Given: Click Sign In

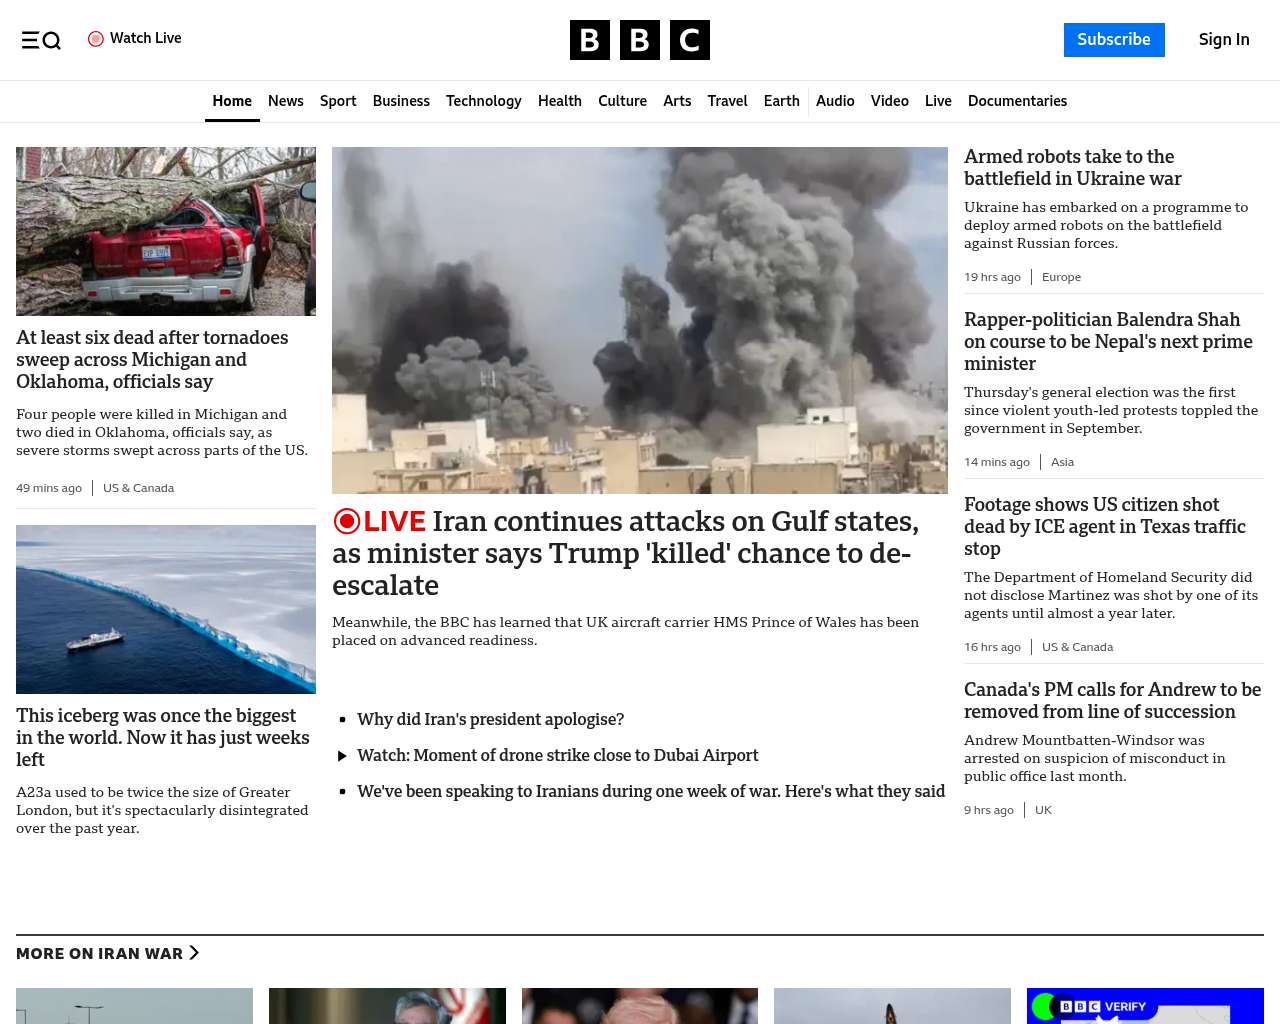Looking at the screenshot, I should (1224, 40).
